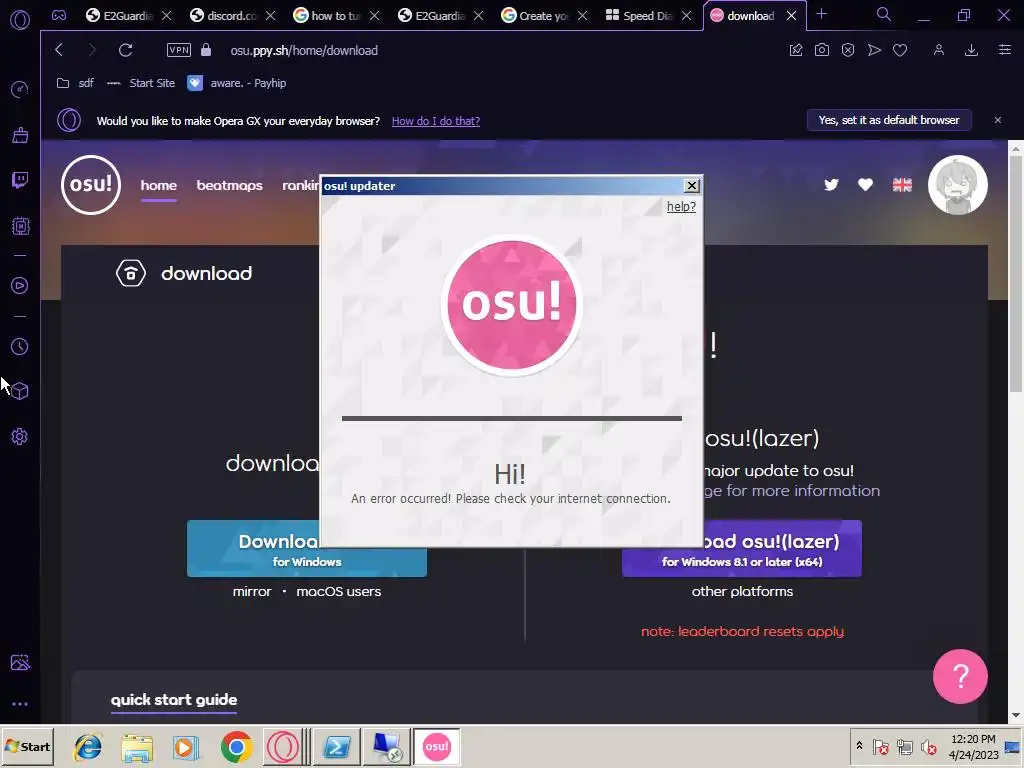The image size is (1024, 768).
Task: Go back to previous page
Action: [x=59, y=50]
